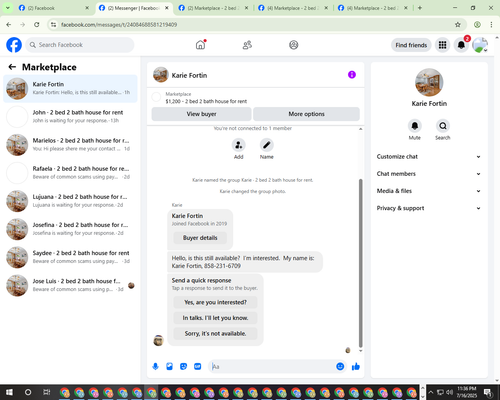
Task: Open the Marielos conversation
Action: pos(70,145)
